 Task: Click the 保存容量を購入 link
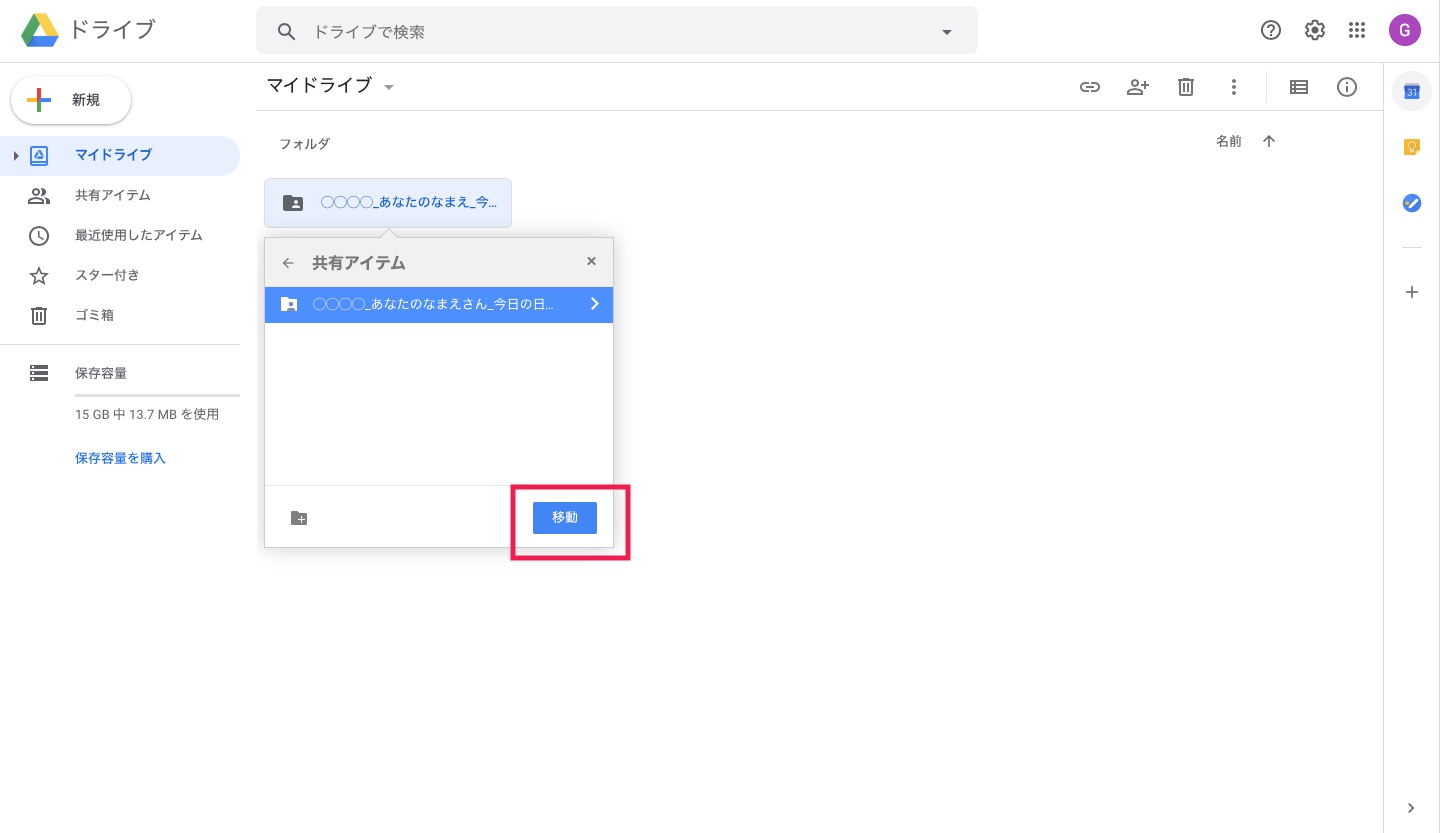tap(120, 458)
